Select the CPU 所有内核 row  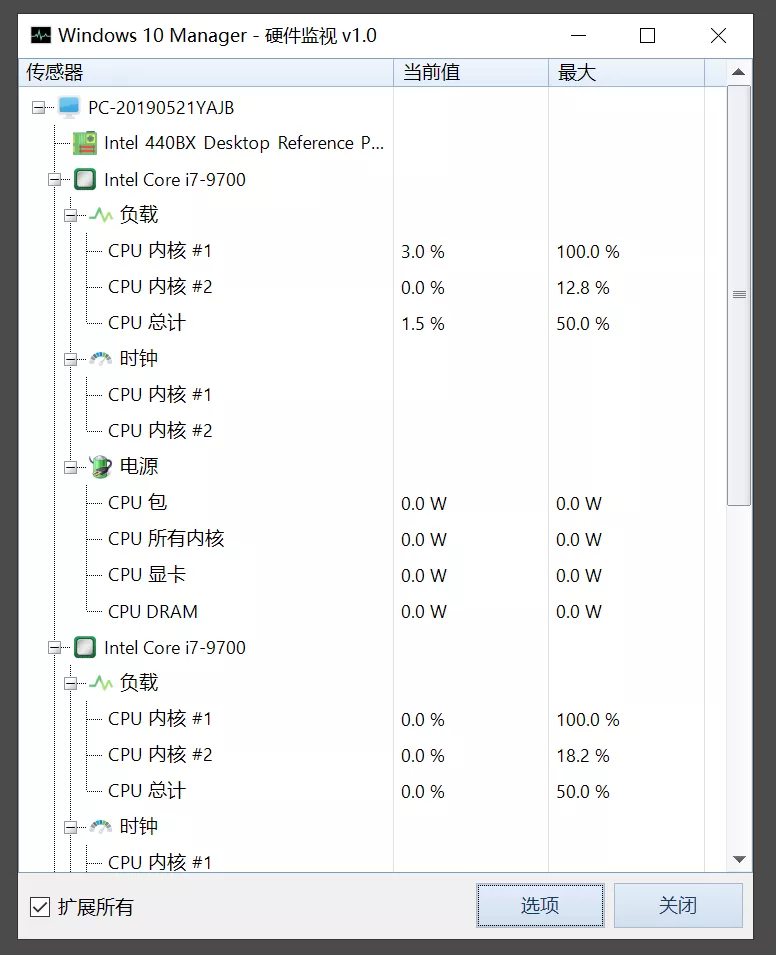pos(166,538)
